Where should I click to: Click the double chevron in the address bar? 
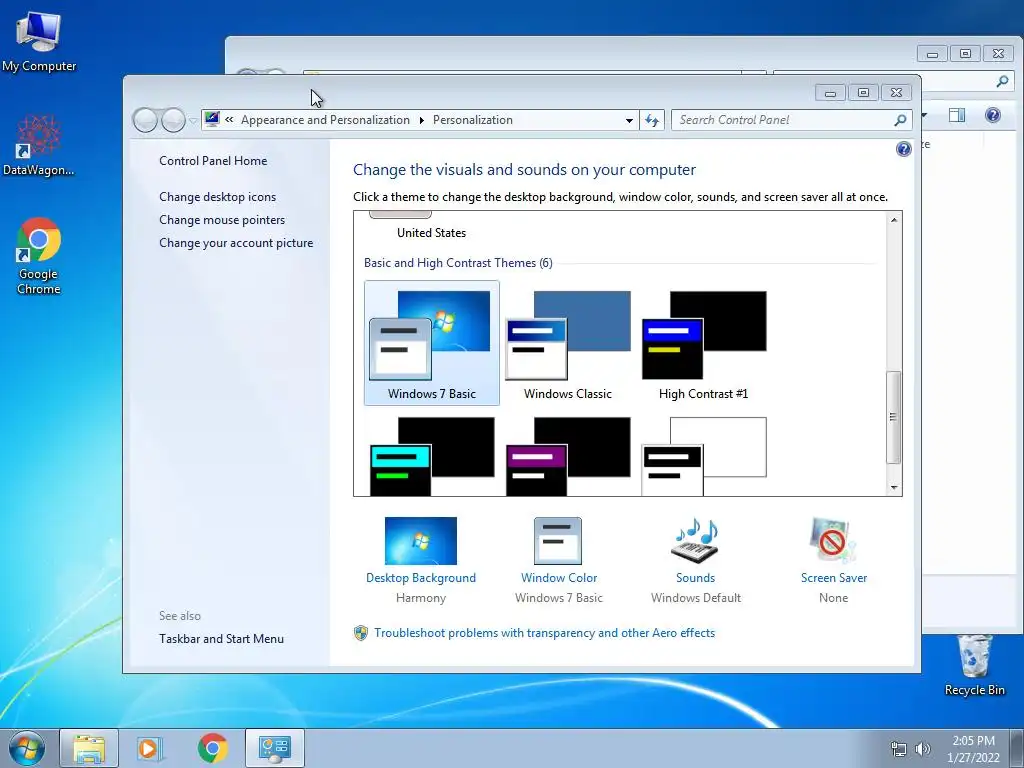click(x=229, y=120)
